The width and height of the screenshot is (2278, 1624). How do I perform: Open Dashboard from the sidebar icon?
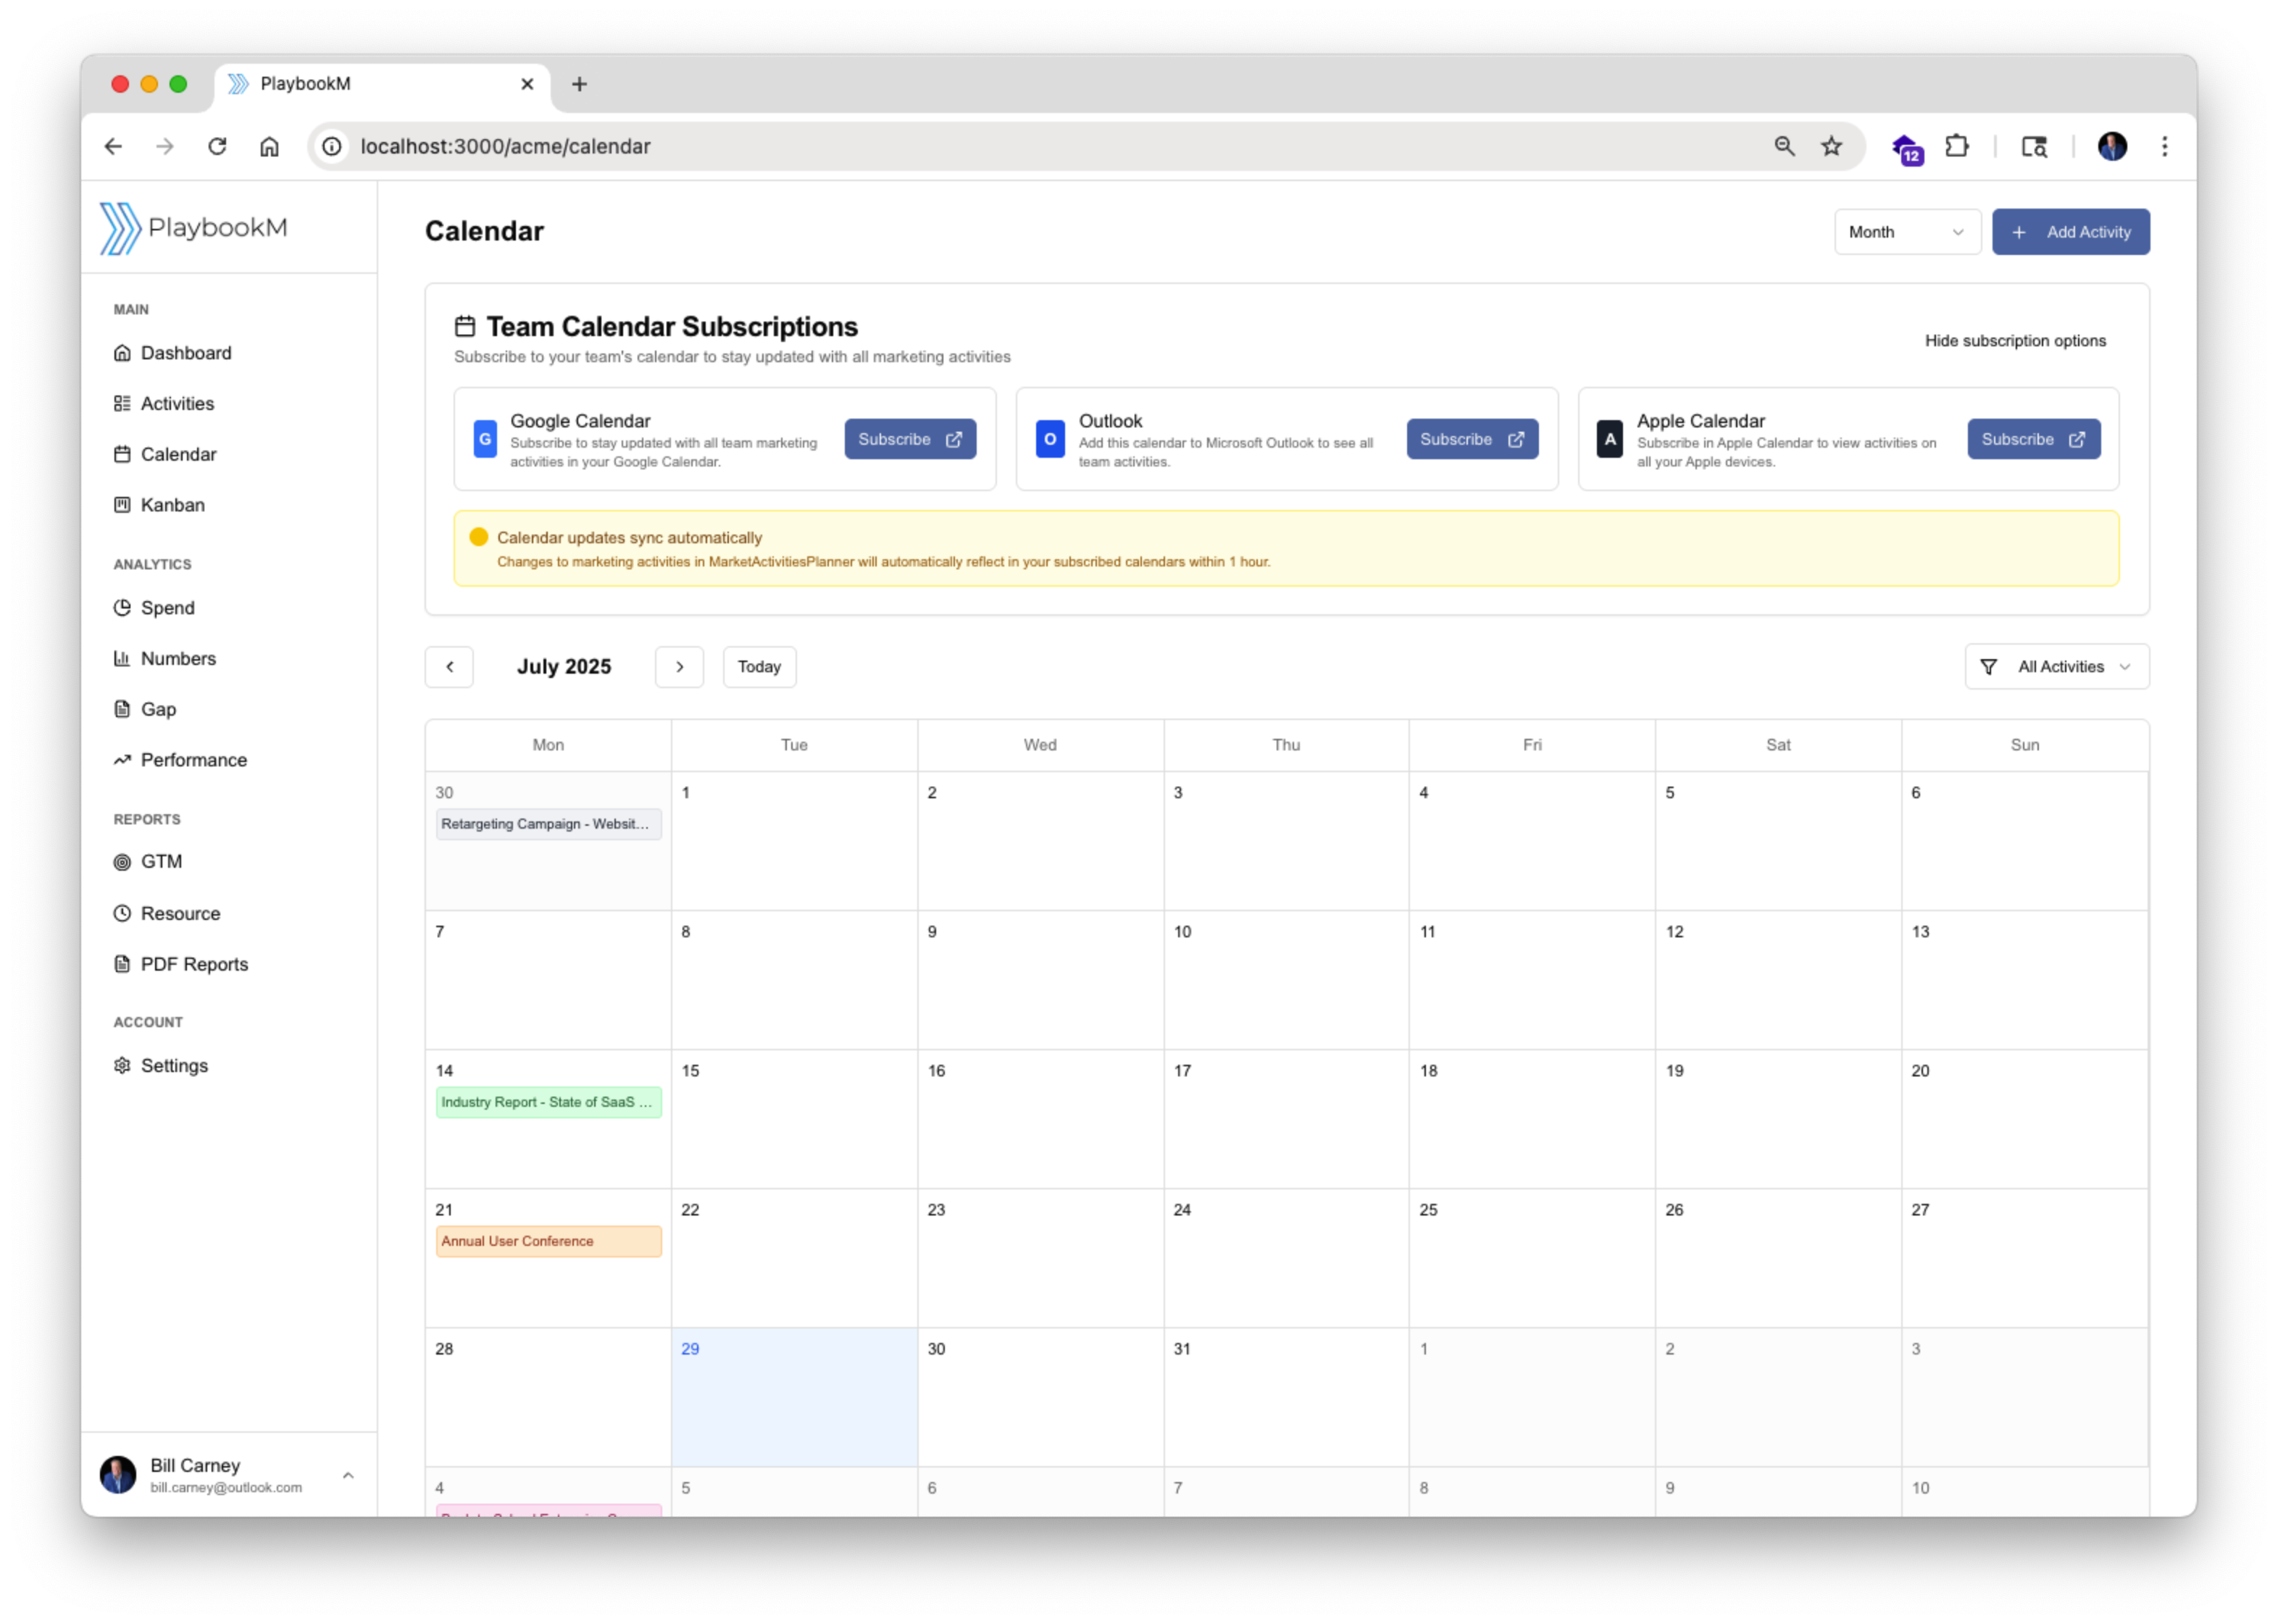pyautogui.click(x=123, y=353)
